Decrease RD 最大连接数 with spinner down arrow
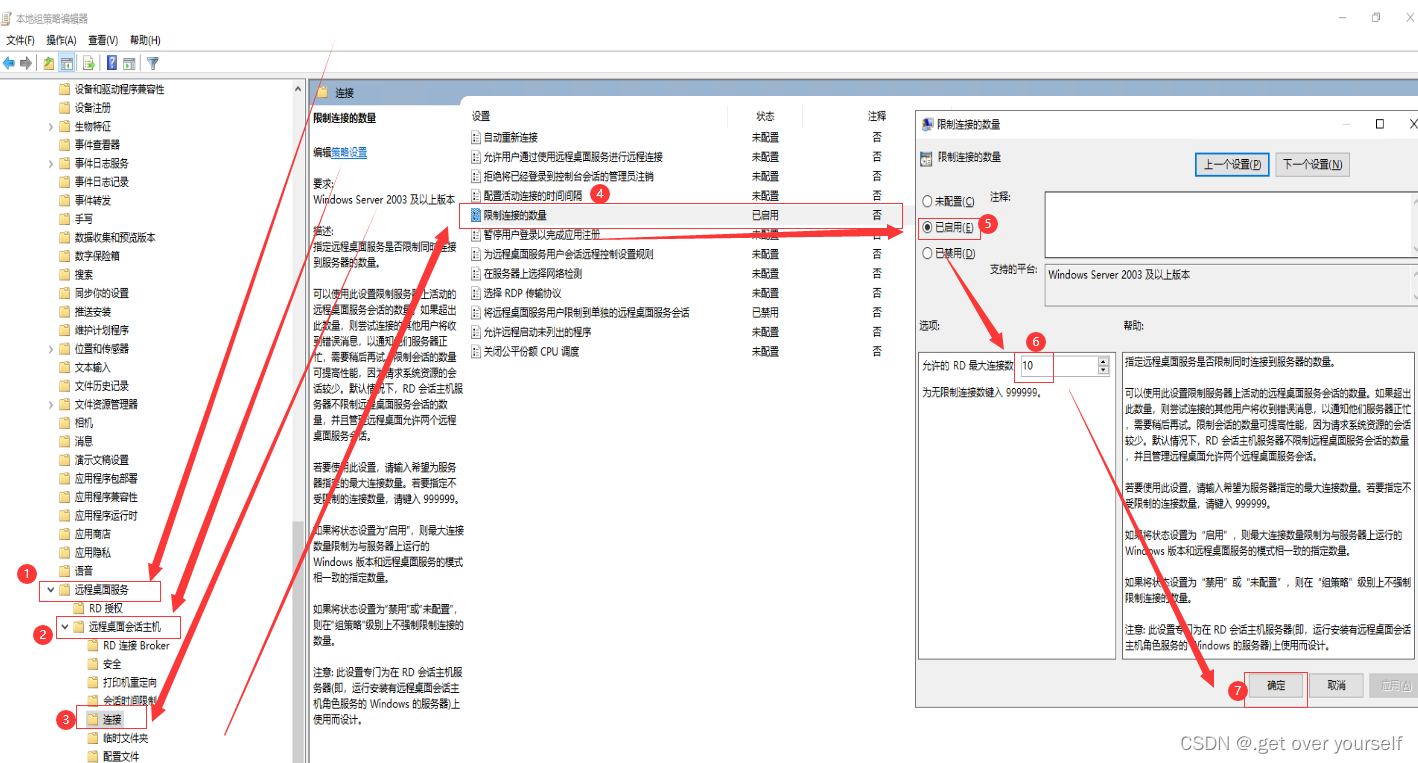Image resolution: width=1418 pixels, height=763 pixels. 1103,371
